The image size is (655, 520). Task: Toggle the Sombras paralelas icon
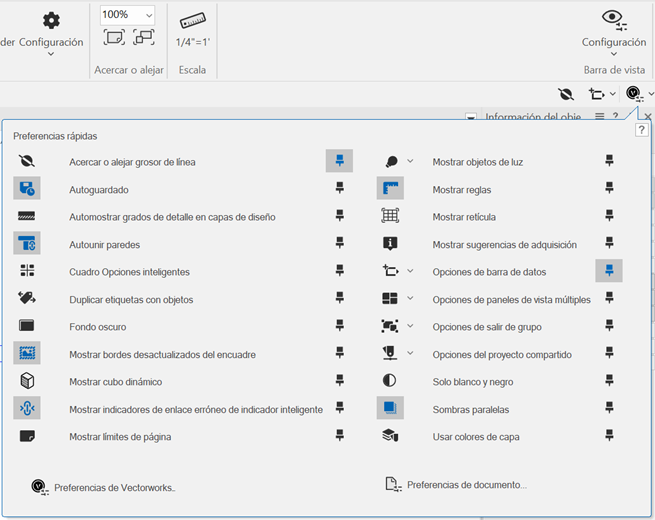[x=390, y=408]
